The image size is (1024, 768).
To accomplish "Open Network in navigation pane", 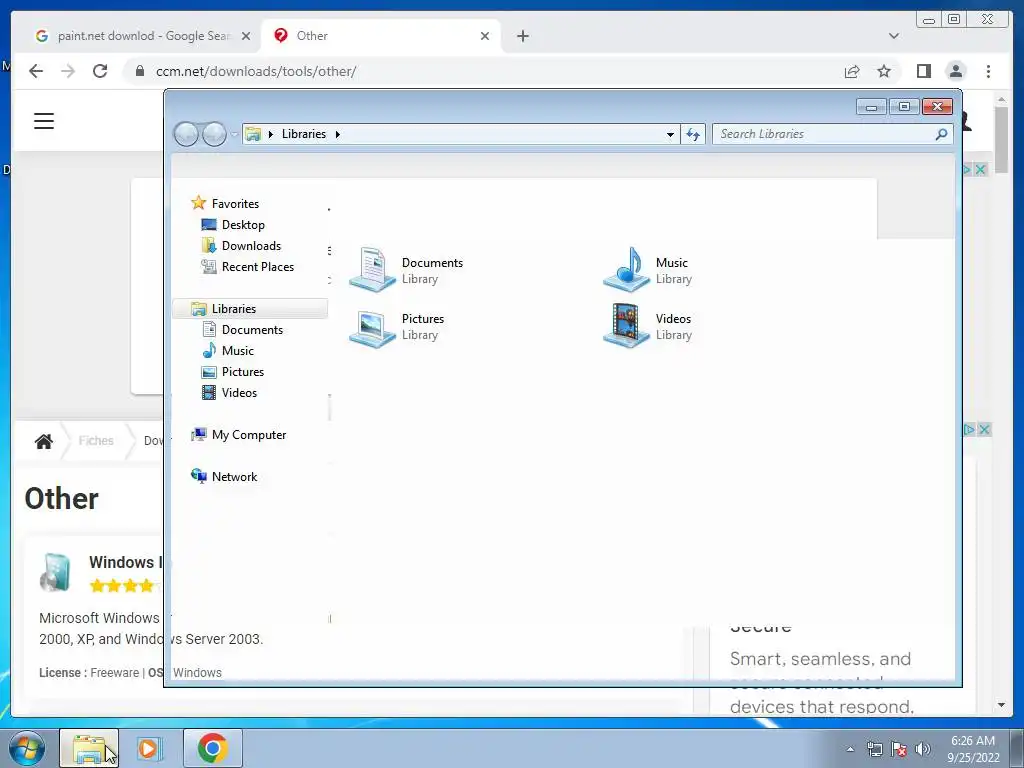I will point(224,477).
